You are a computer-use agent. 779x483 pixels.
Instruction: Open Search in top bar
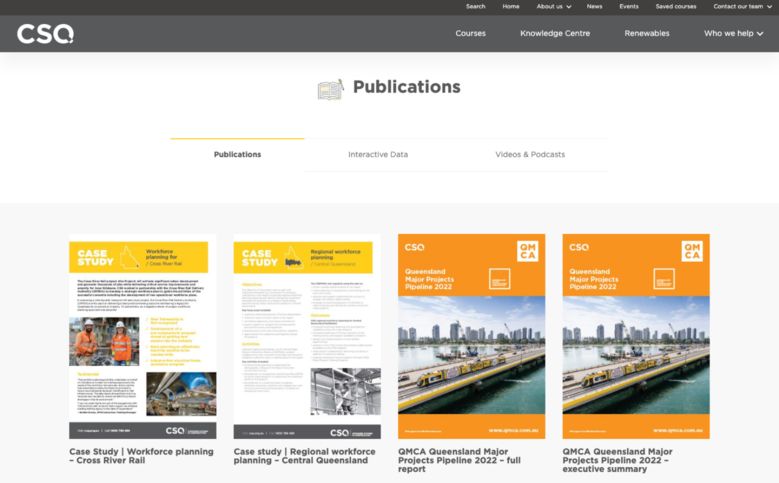[x=475, y=6]
